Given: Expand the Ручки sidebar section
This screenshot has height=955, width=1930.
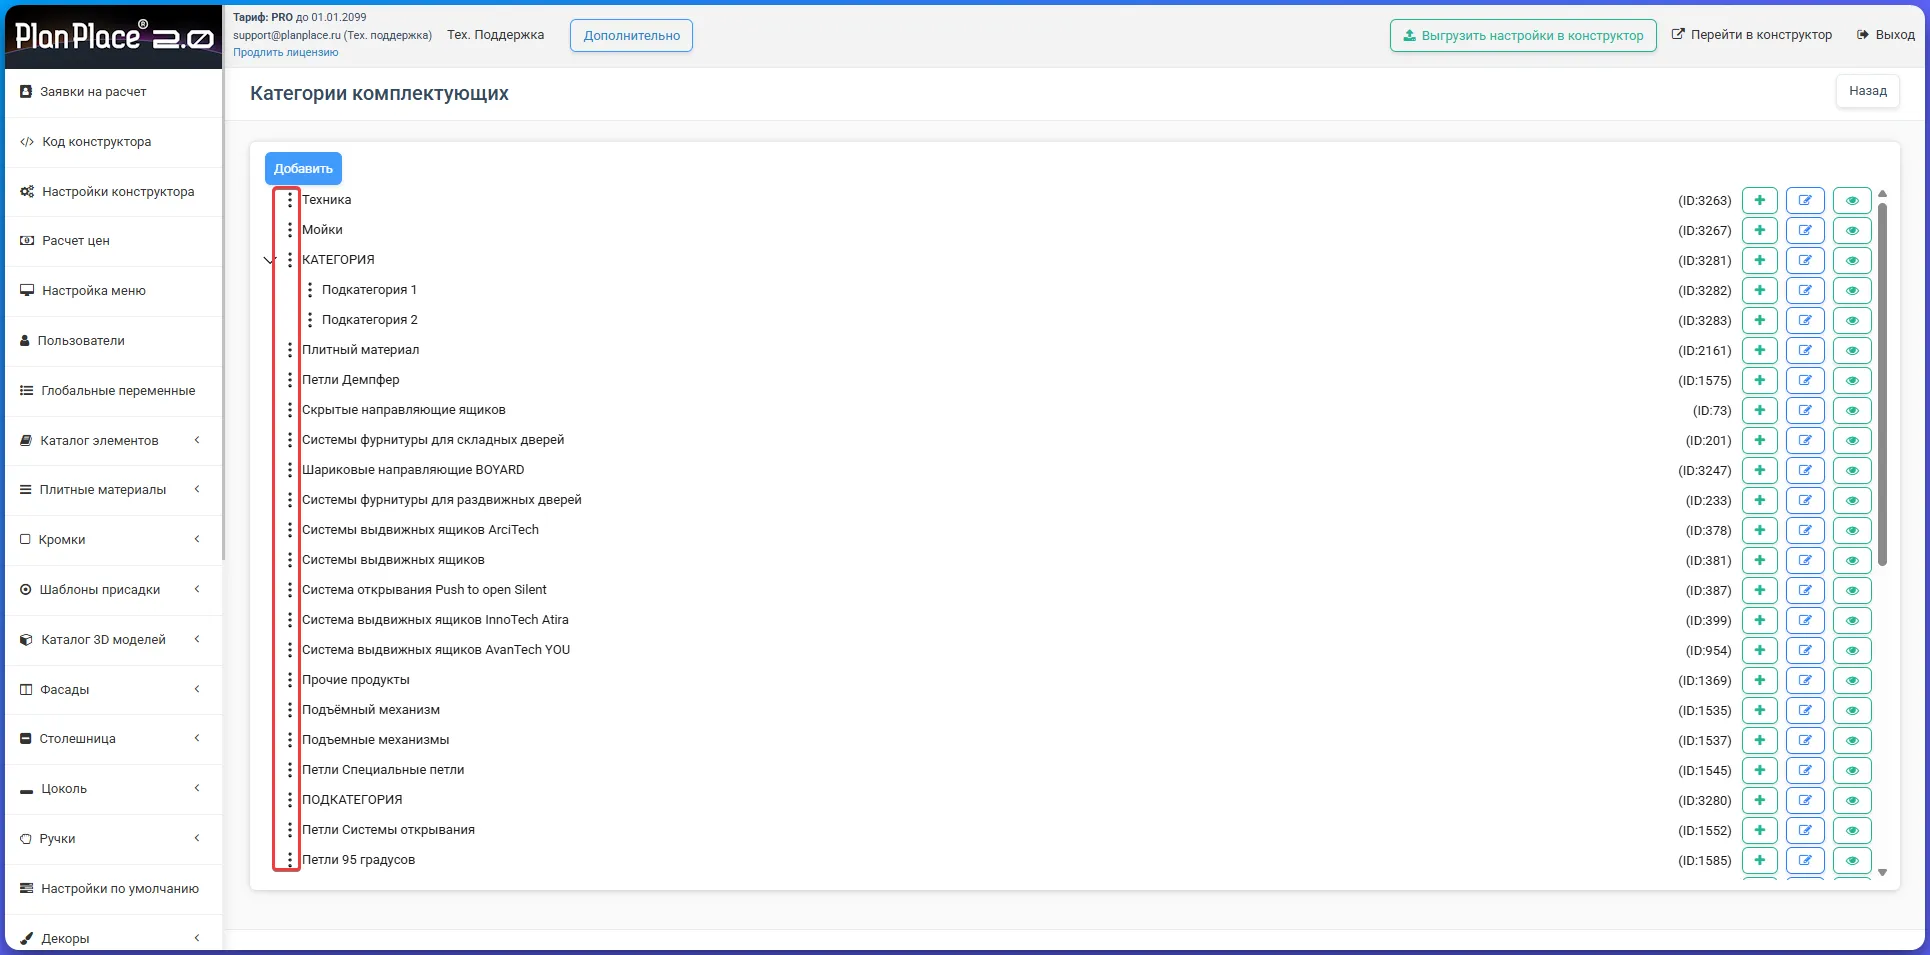Looking at the screenshot, I should click(113, 838).
